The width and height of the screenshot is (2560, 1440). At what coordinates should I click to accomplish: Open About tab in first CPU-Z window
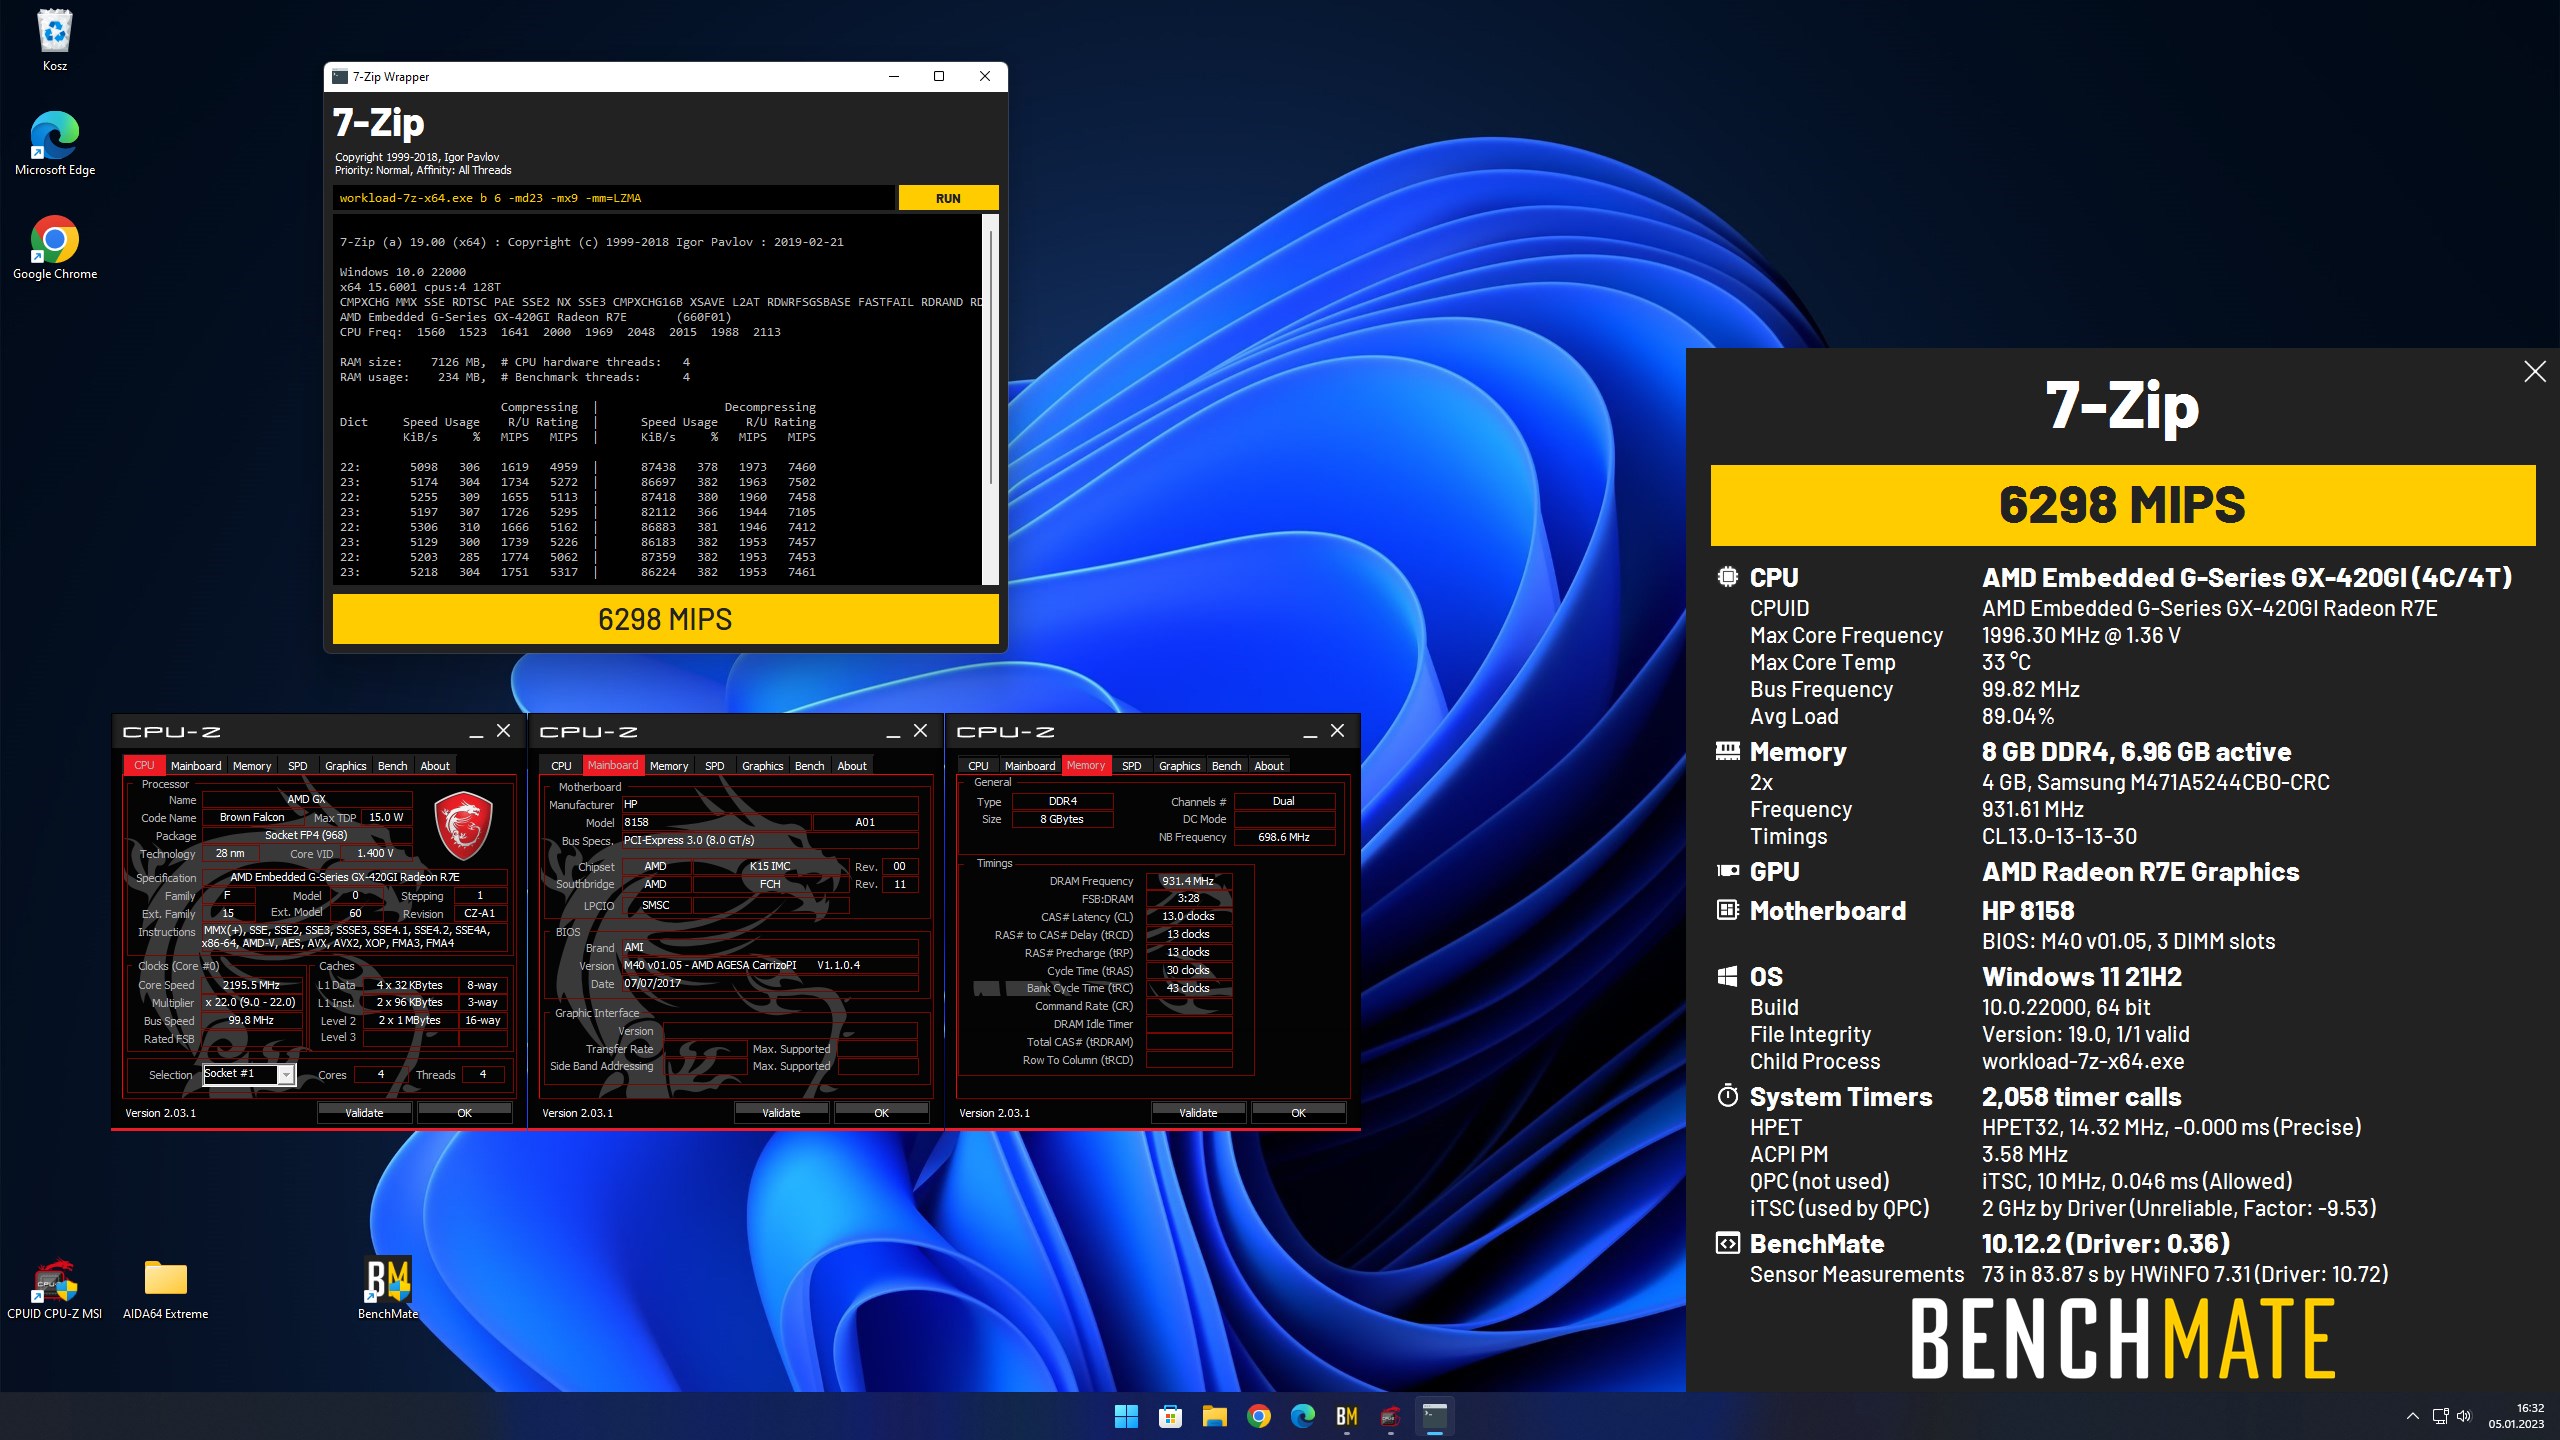[x=435, y=765]
